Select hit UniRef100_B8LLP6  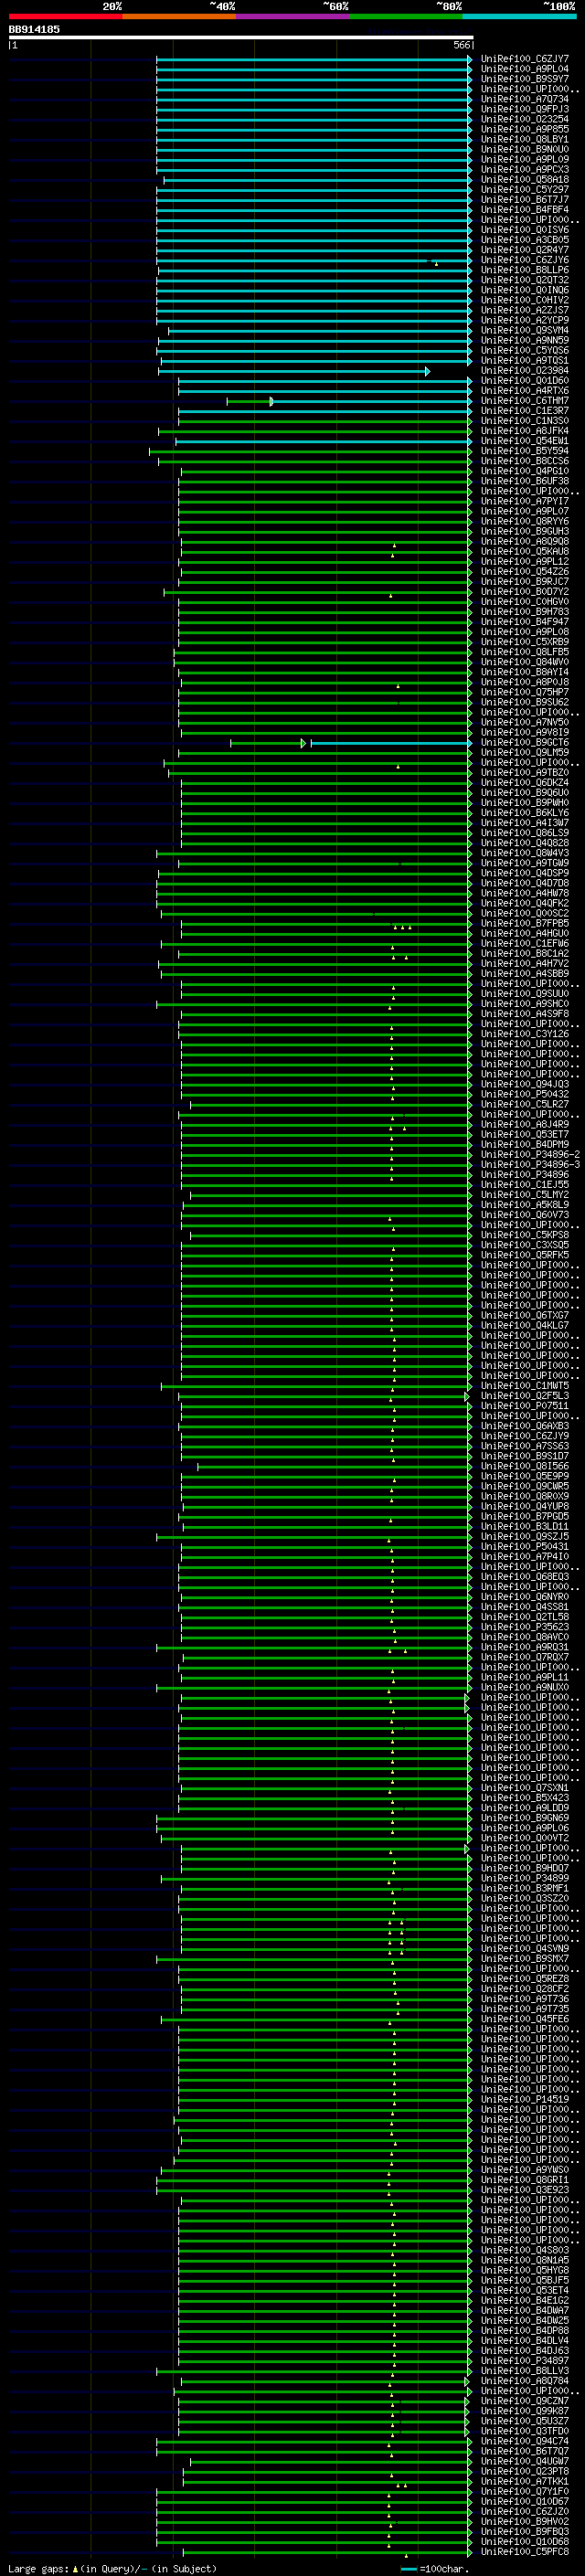(524, 270)
